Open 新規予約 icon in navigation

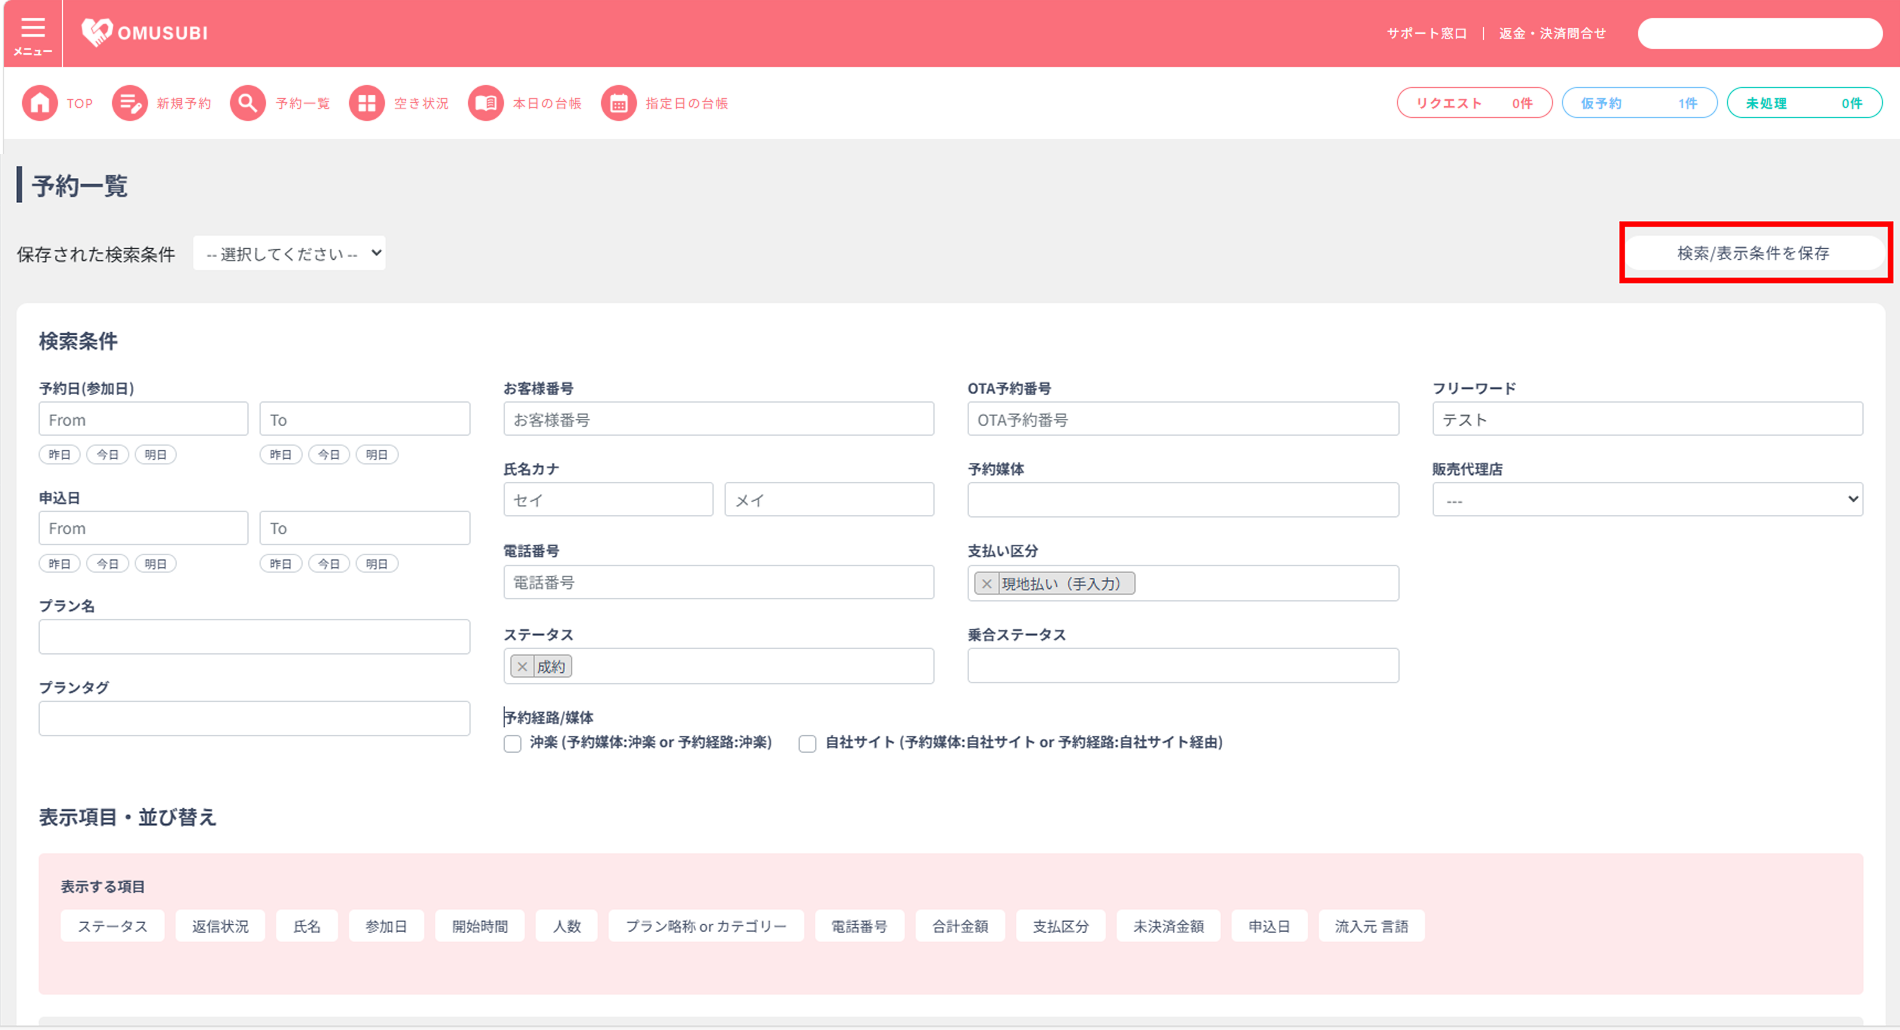(x=129, y=103)
